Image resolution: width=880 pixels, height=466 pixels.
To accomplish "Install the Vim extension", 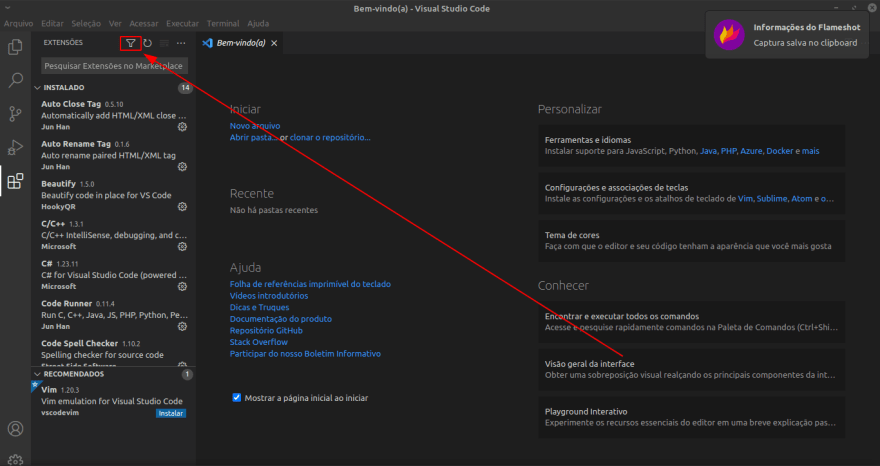I will coord(171,413).
